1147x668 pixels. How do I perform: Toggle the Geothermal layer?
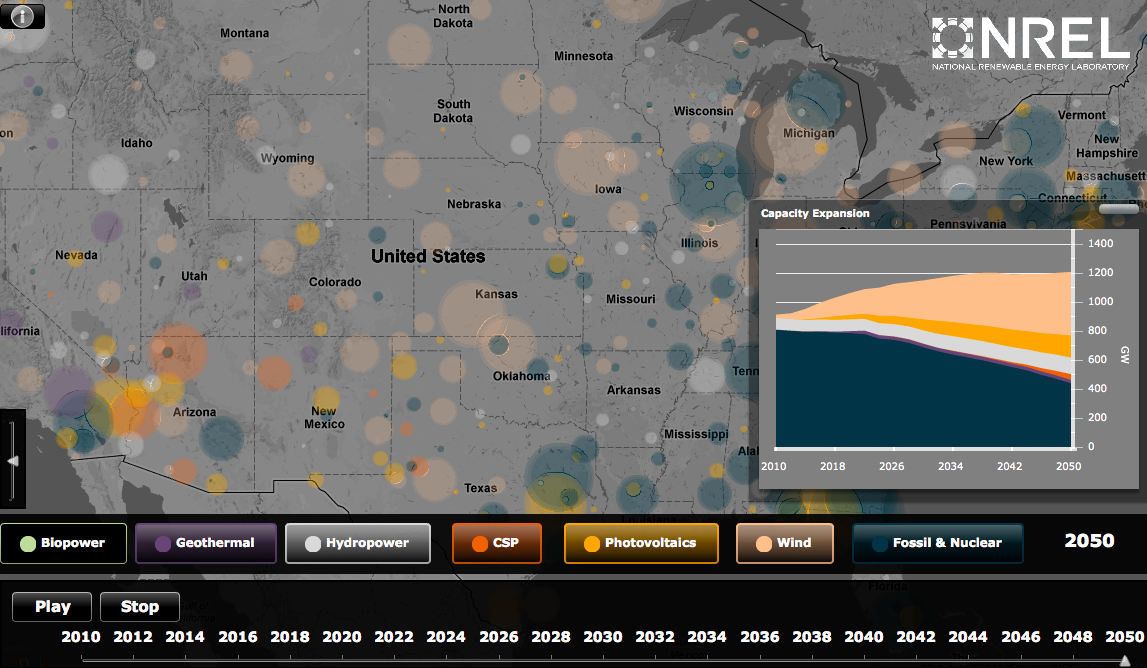(206, 543)
